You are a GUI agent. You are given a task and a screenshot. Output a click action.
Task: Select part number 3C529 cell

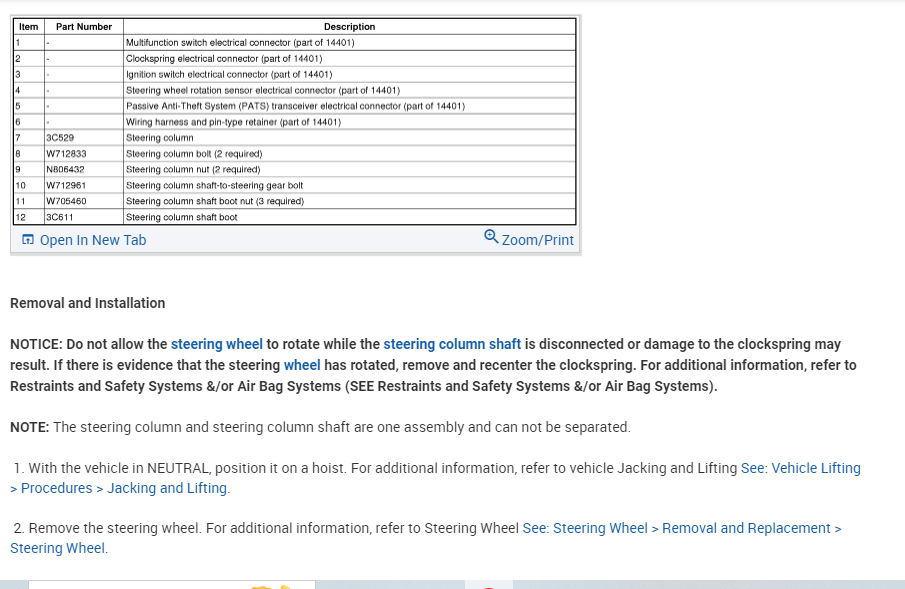tap(84, 138)
